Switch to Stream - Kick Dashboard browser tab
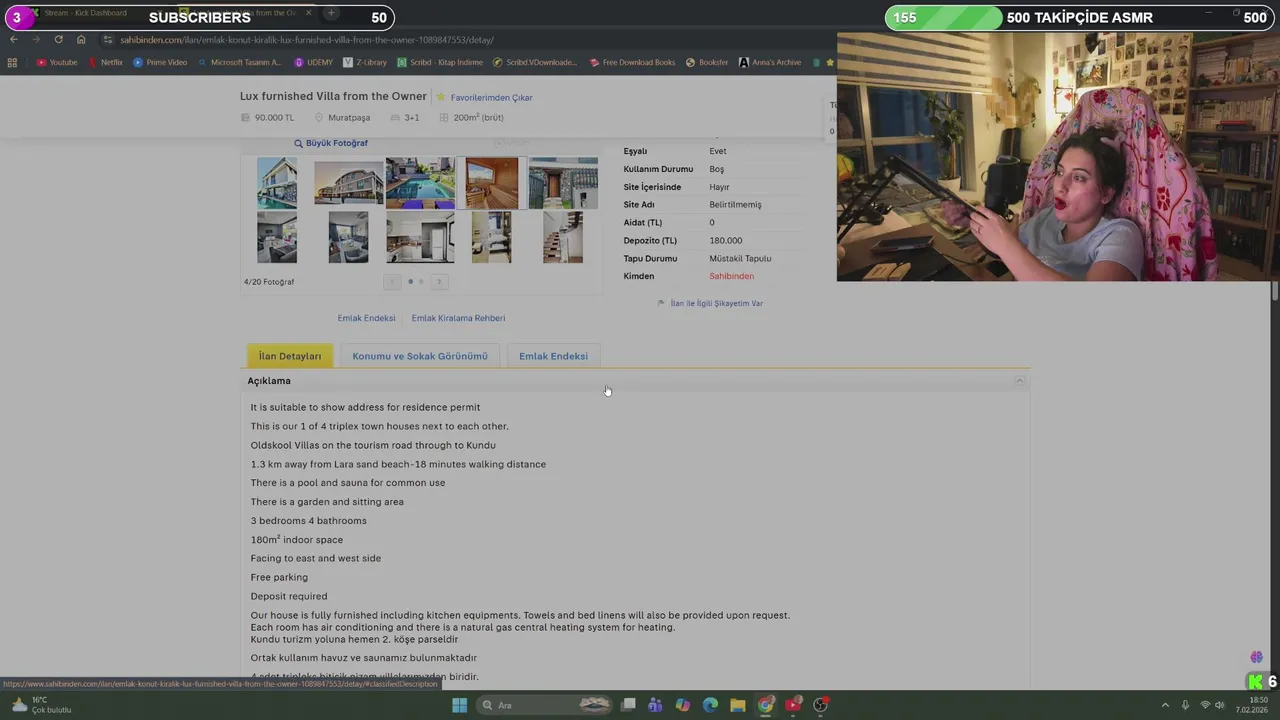Screen dimensions: 1280x720 click(85, 13)
